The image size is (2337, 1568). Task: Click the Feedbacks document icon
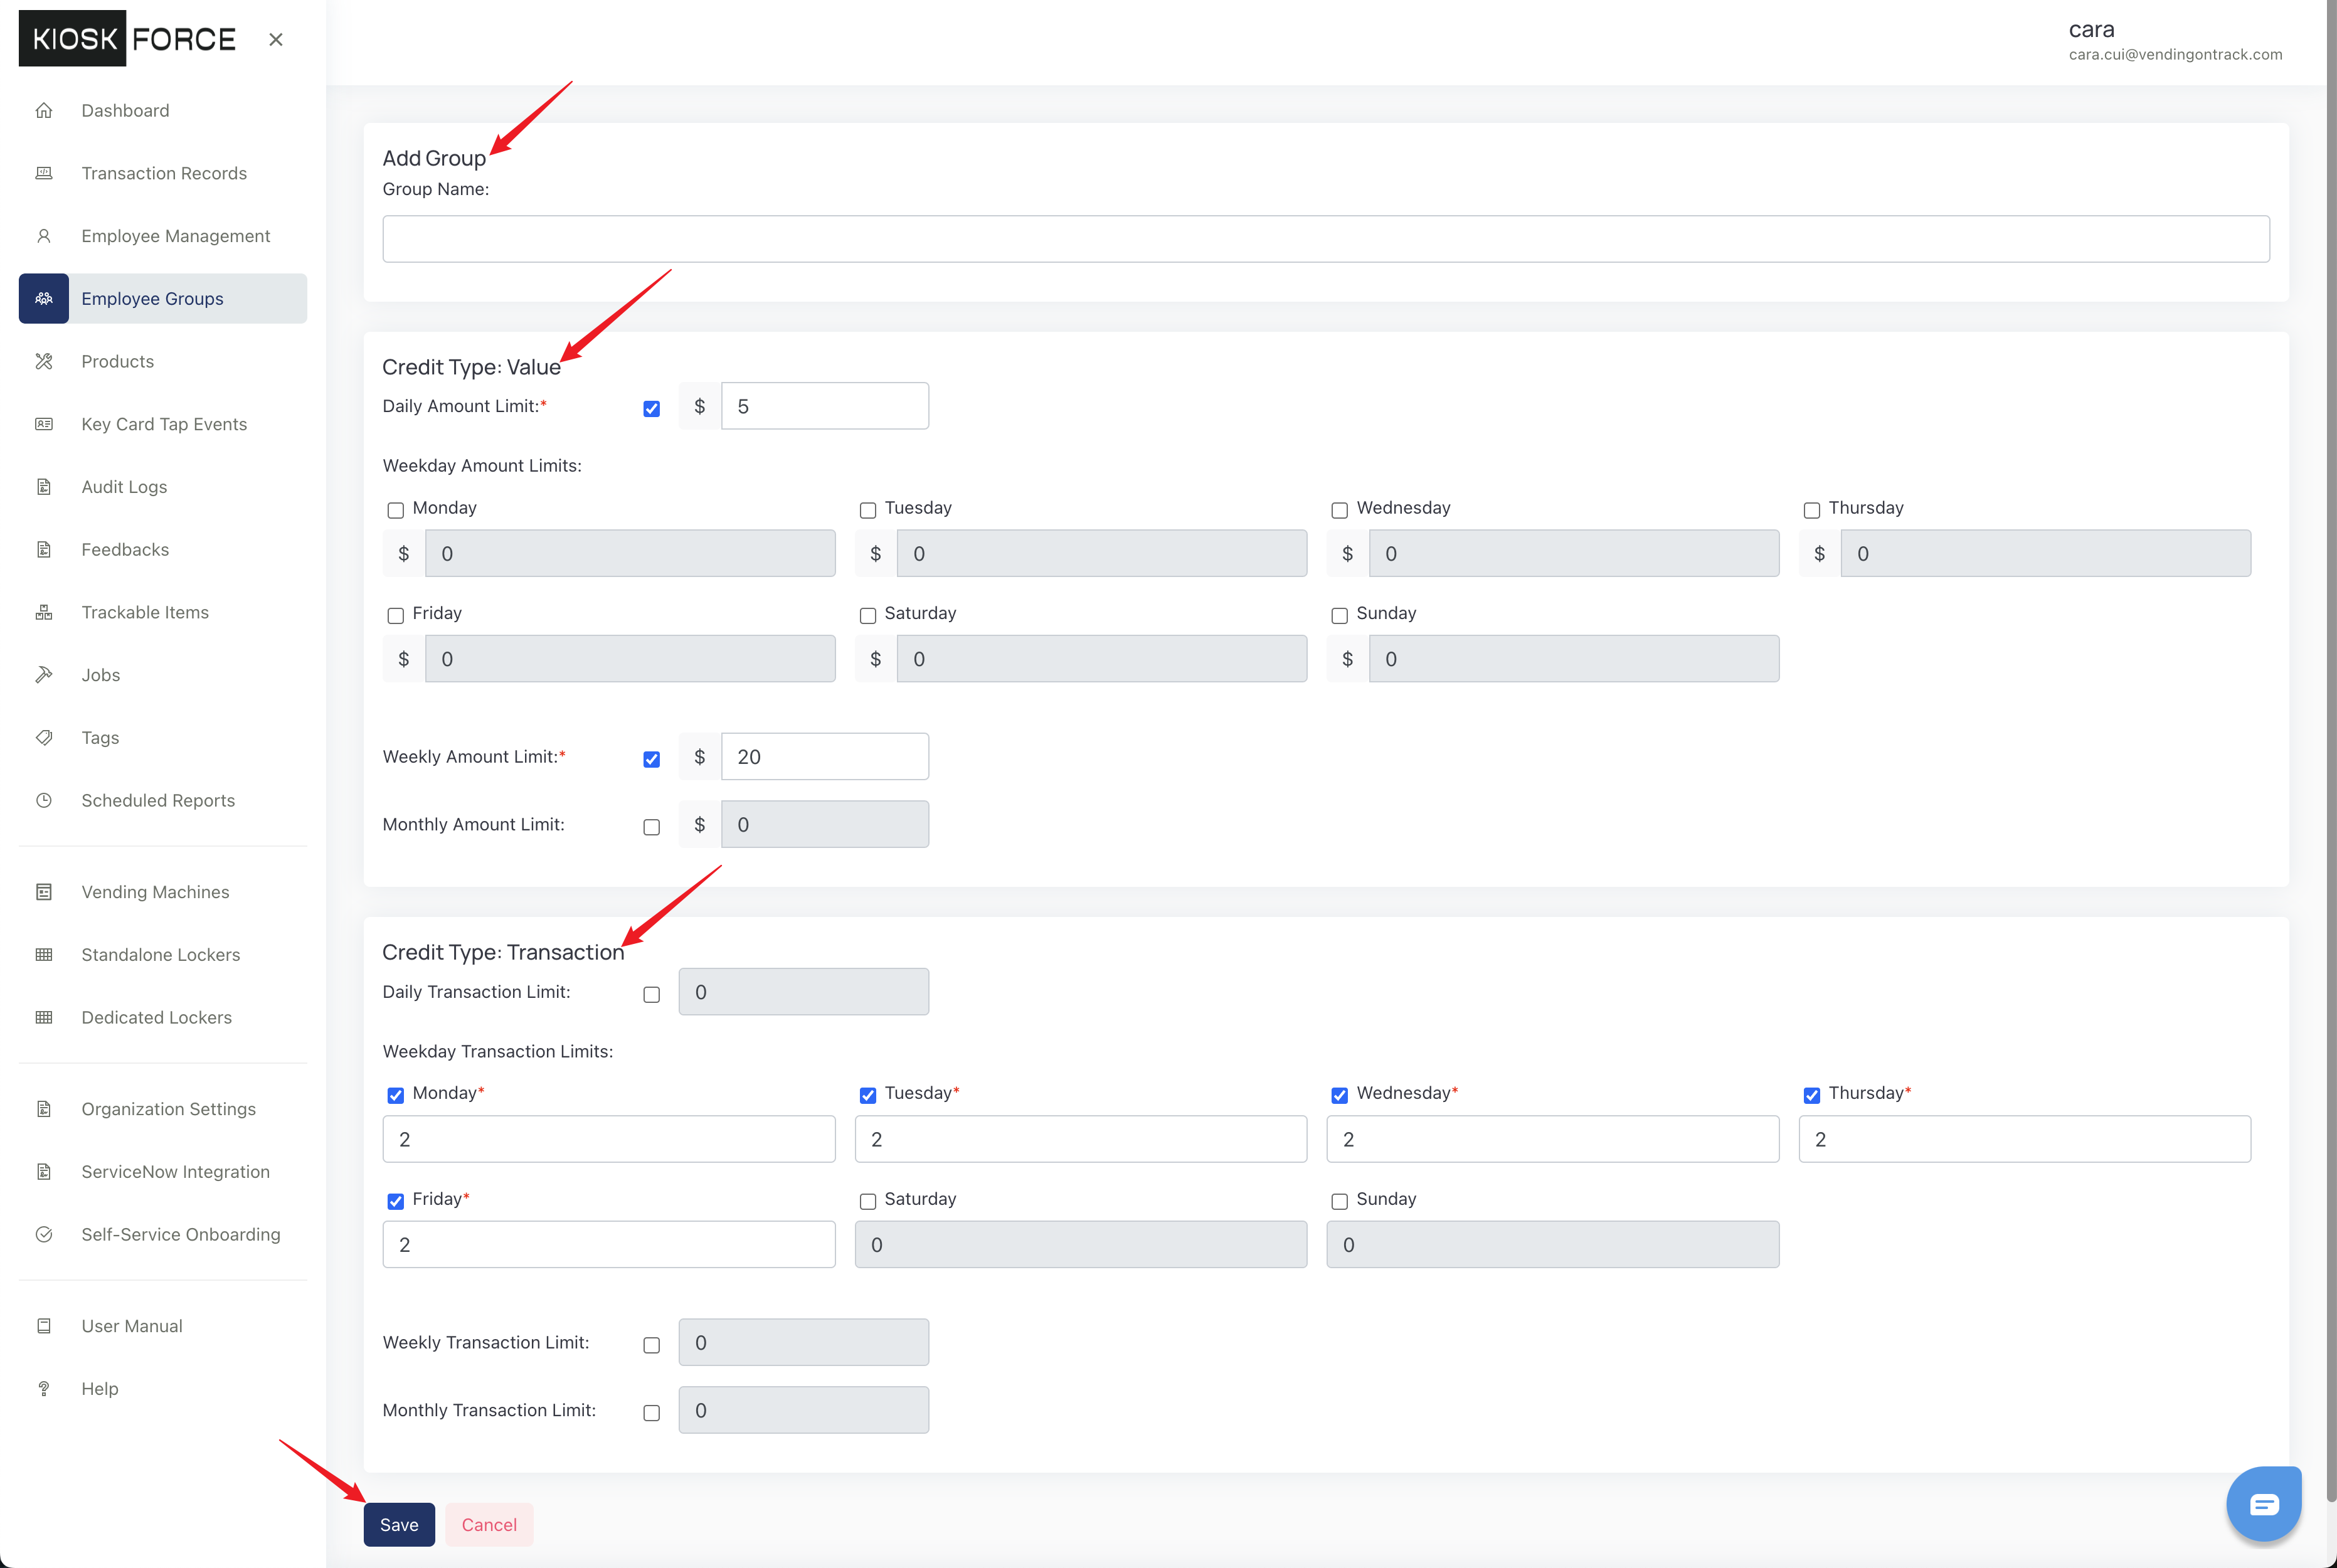click(x=44, y=549)
